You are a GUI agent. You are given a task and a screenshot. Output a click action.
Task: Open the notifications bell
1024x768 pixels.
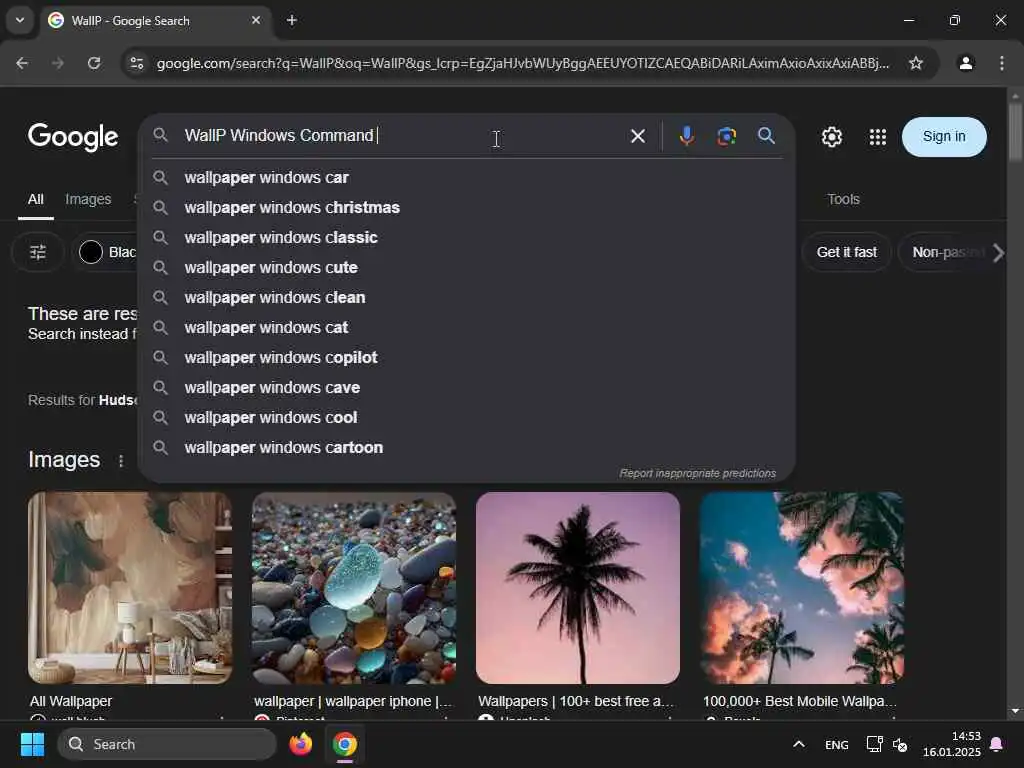pyautogui.click(x=997, y=744)
